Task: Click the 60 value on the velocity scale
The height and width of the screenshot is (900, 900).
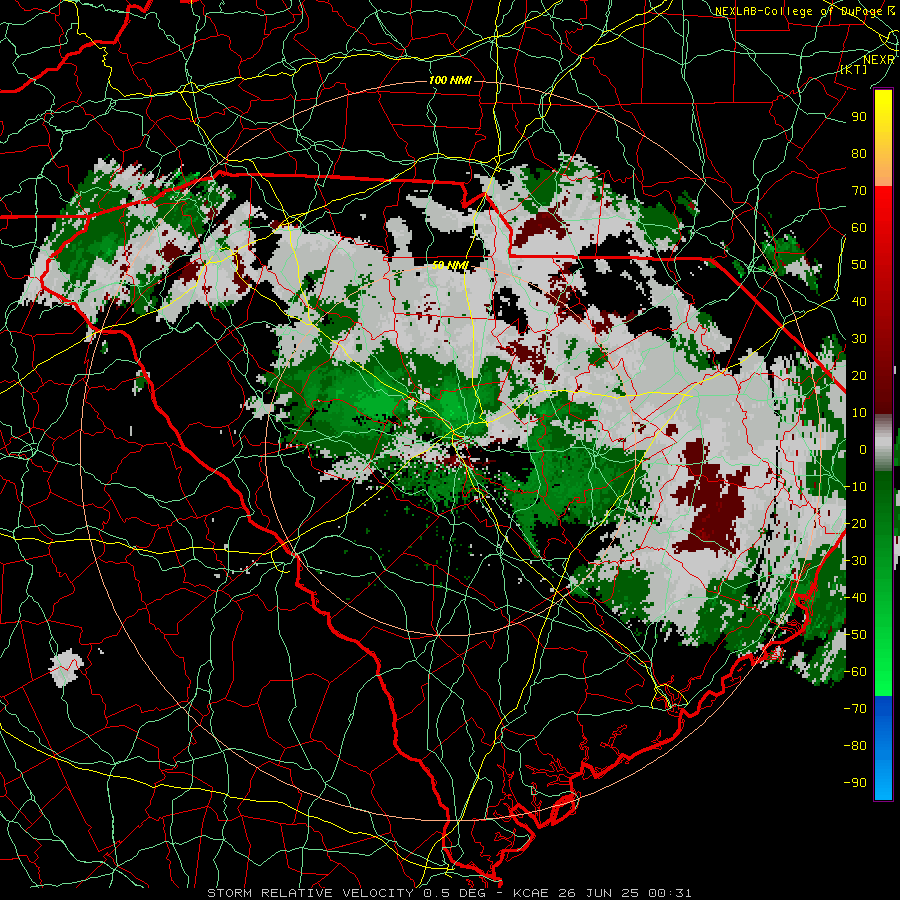Action: 859,228
